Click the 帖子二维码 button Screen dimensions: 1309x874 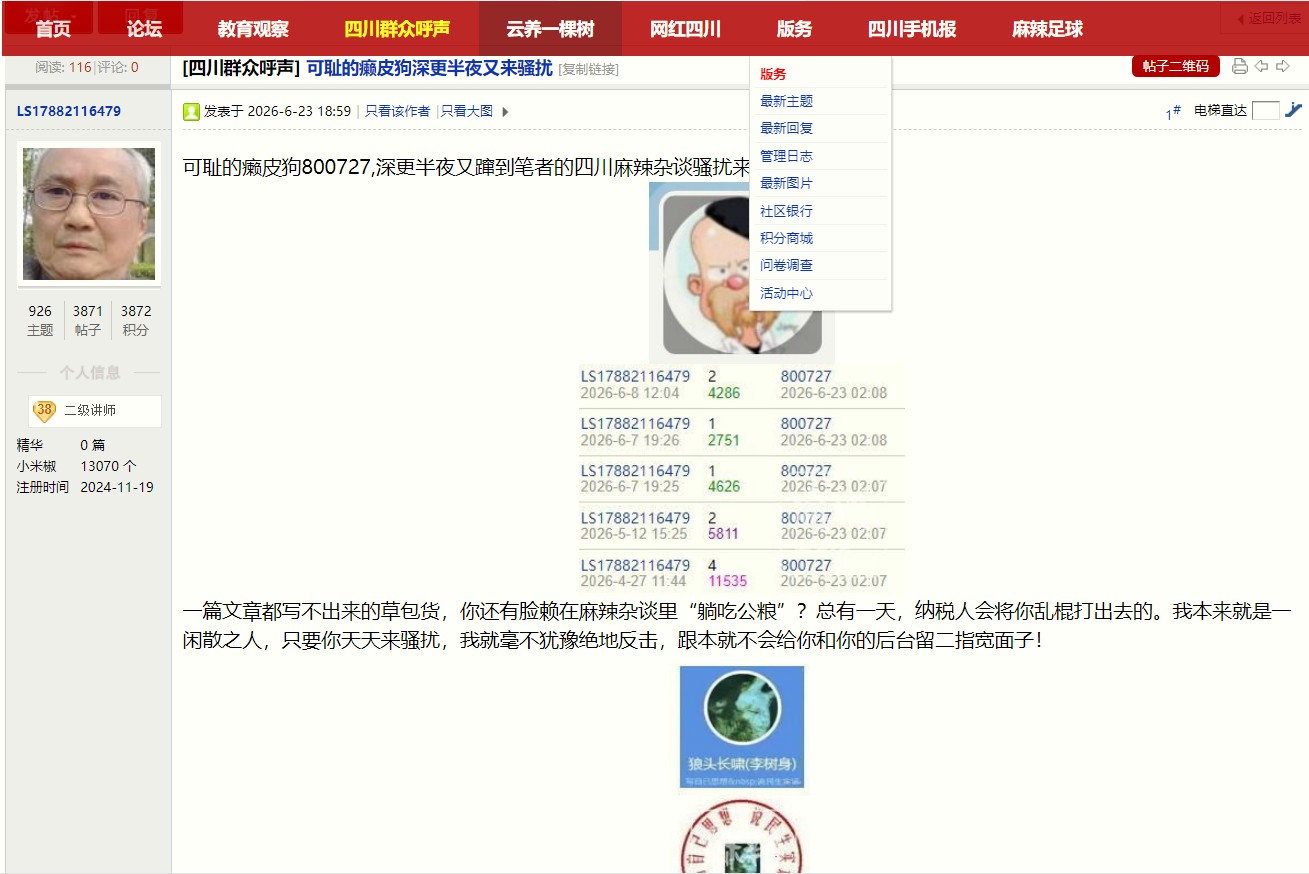(1176, 67)
